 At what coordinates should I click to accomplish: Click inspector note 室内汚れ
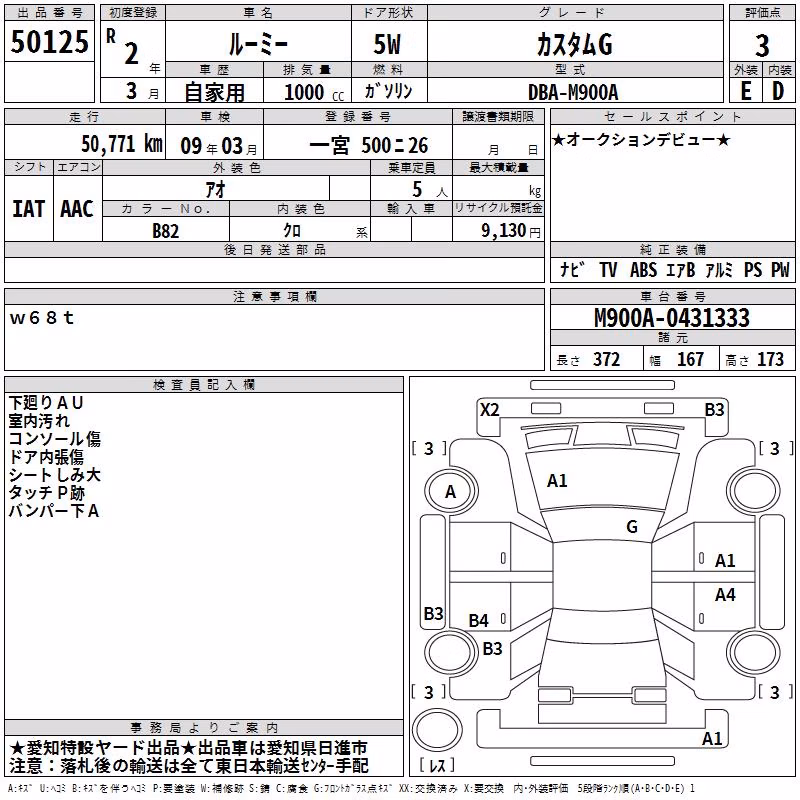point(39,421)
